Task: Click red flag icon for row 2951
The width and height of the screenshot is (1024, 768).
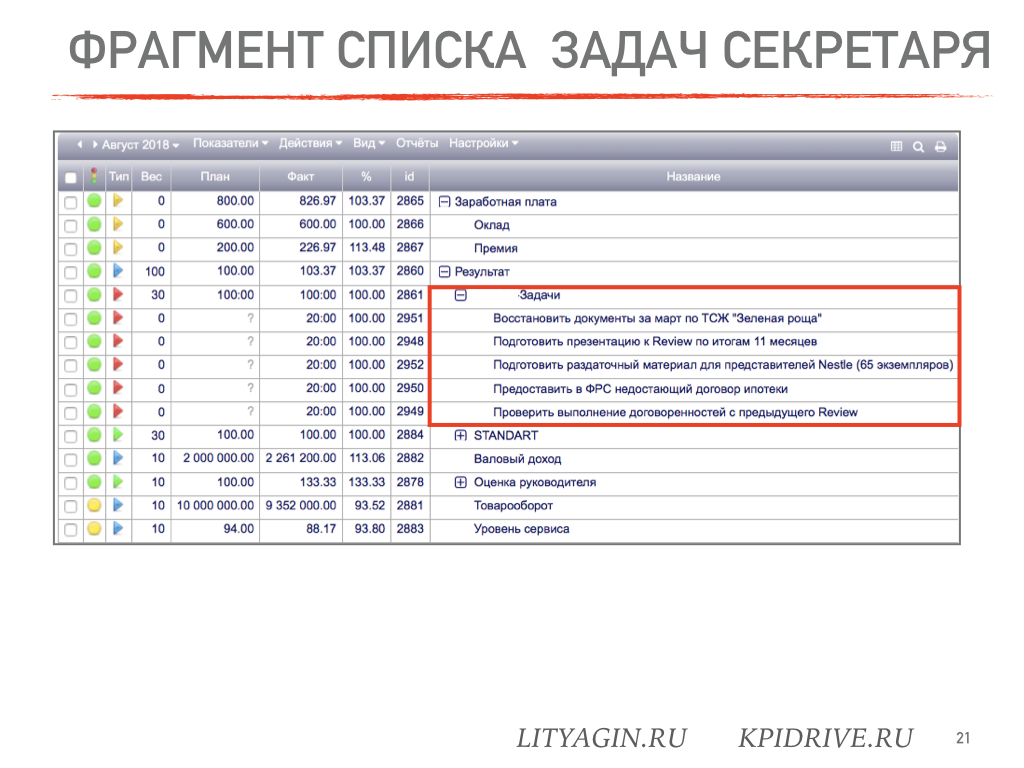Action: coord(118,318)
